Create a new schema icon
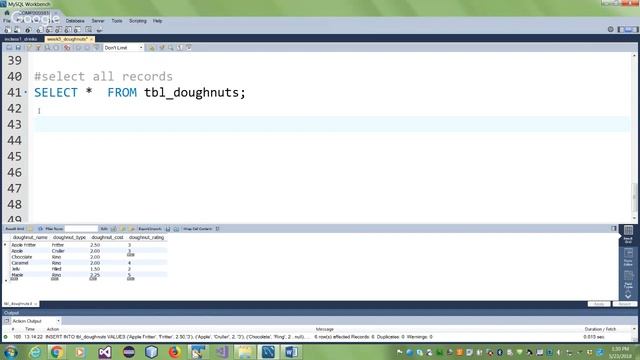640x360 pixels. (39, 30)
